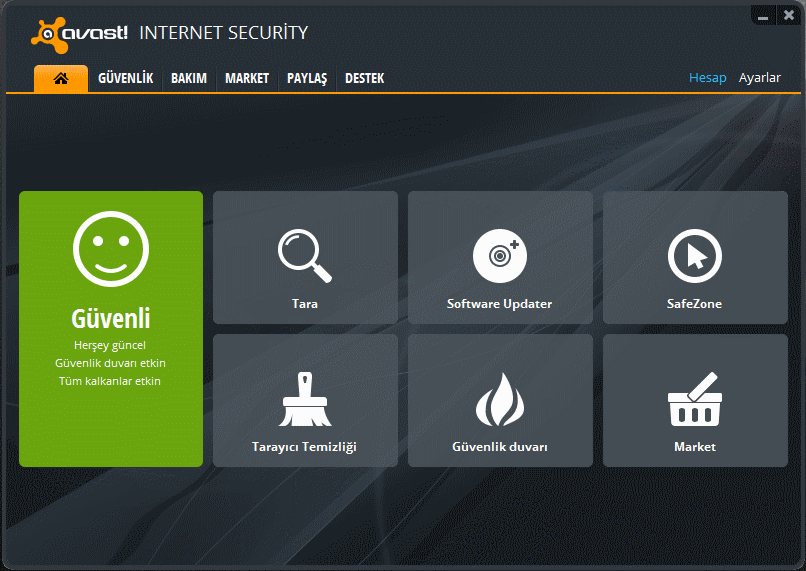Switch to the GÜVENLİK tab
Image resolution: width=806 pixels, height=571 pixels.
pyautogui.click(x=125, y=78)
